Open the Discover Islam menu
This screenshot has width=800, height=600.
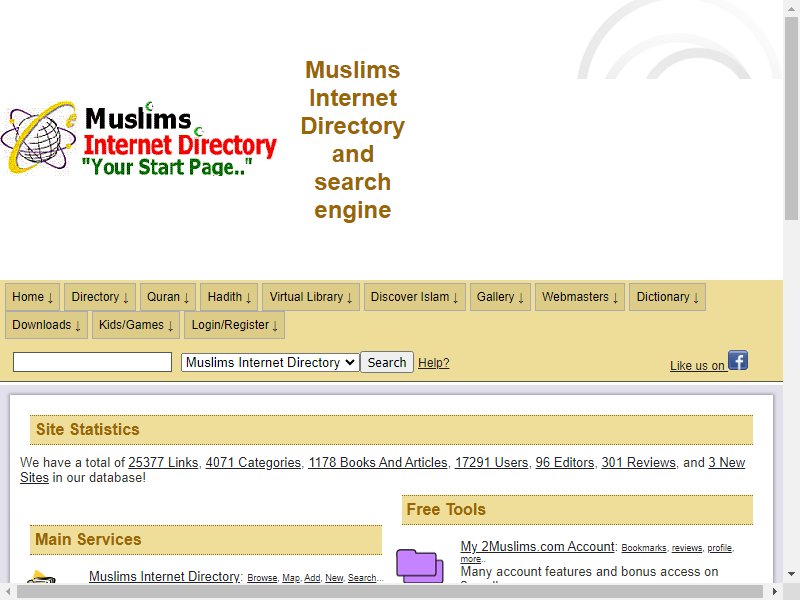414,297
